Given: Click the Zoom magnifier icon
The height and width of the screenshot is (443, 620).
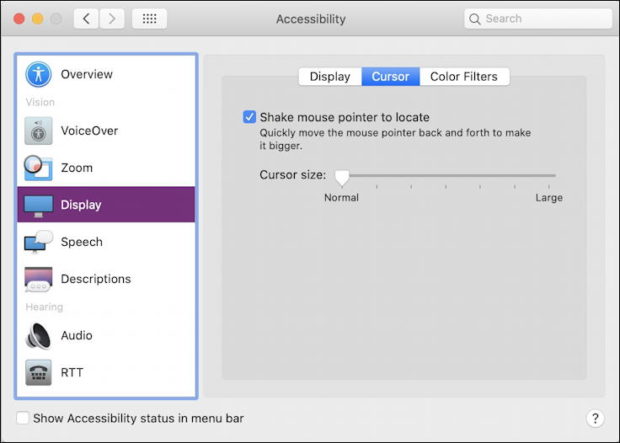Looking at the screenshot, I should click(x=38, y=168).
